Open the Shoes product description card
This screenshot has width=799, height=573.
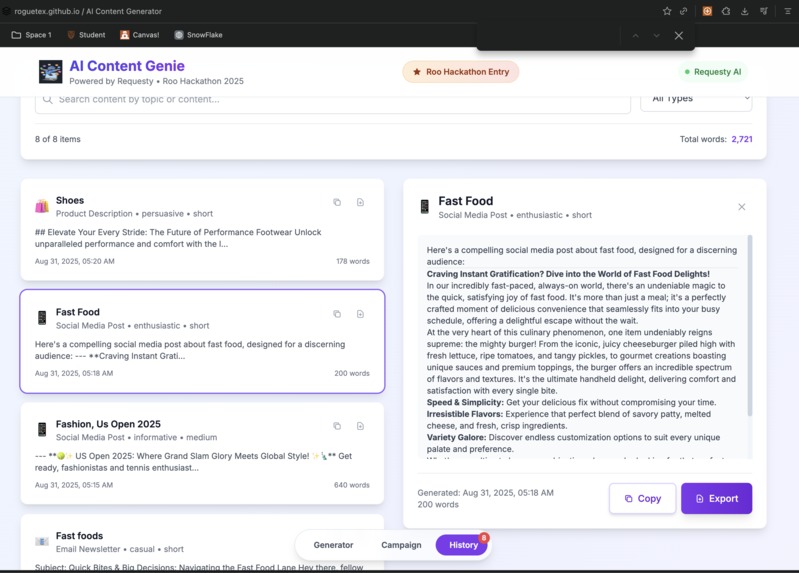(202, 229)
